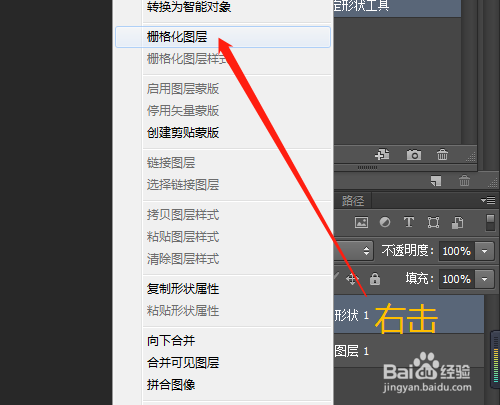Viewport: 500px width, 405px height.
Task: Choose 栅格化图层 from the context menu
Action: [x=223, y=37]
